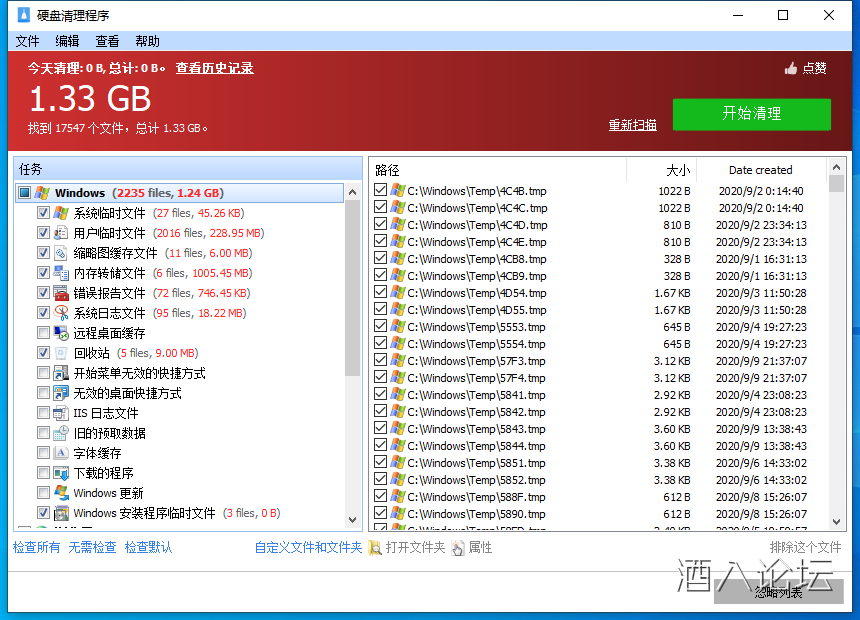Open the 查看历史记录 link
The height and width of the screenshot is (620, 860).
(214, 68)
